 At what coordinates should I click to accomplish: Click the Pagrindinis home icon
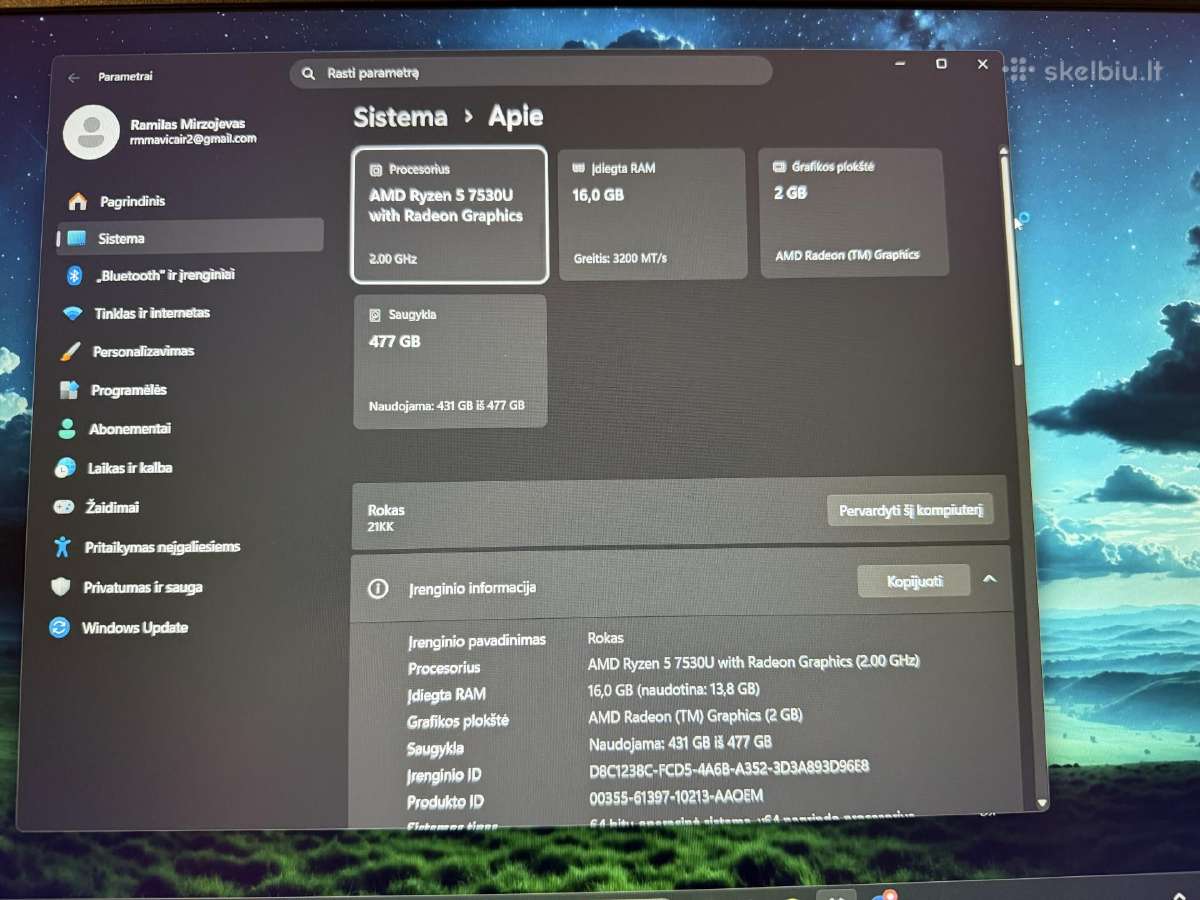coord(77,201)
